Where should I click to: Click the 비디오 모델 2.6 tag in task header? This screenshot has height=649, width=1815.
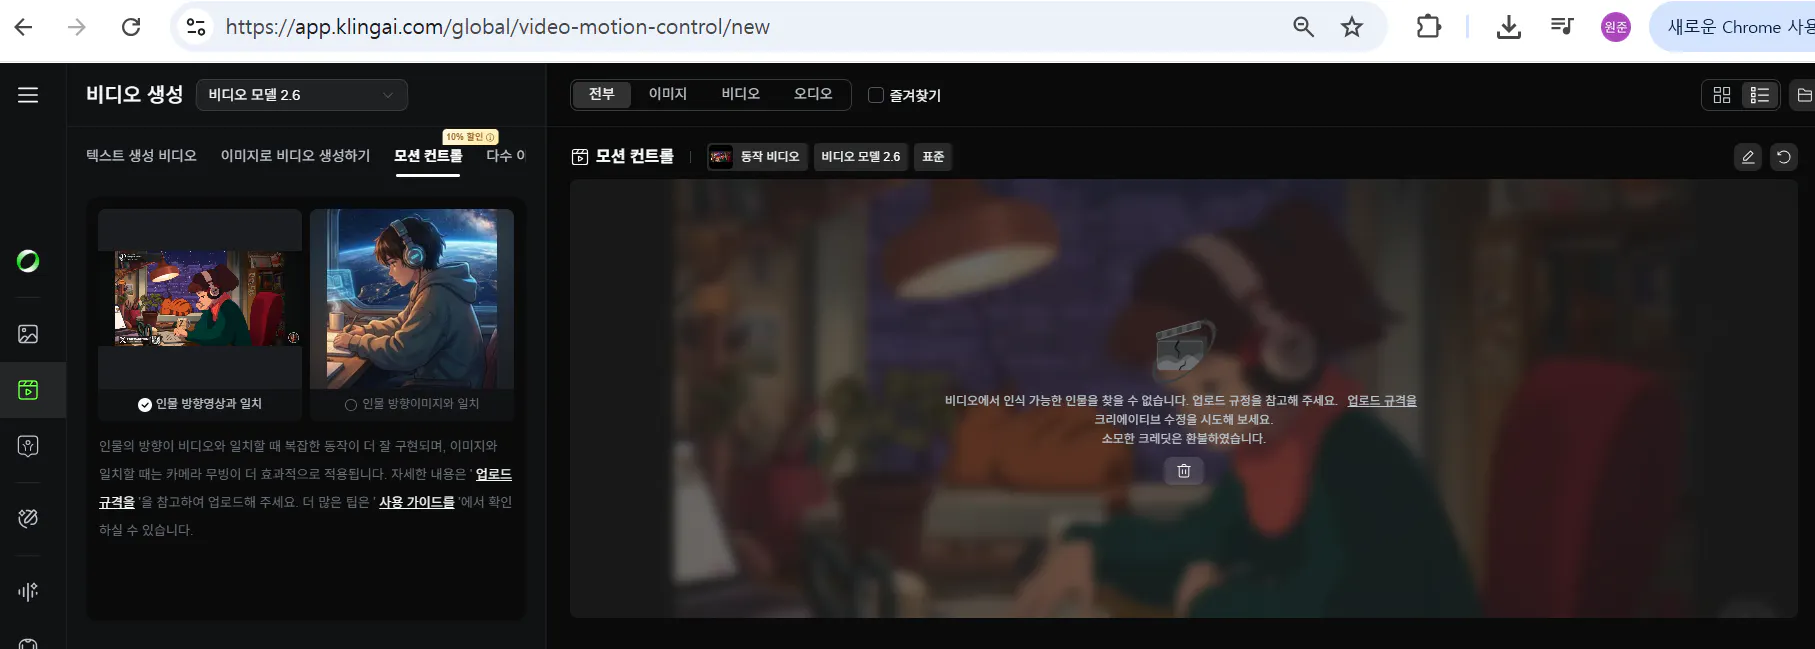point(861,157)
